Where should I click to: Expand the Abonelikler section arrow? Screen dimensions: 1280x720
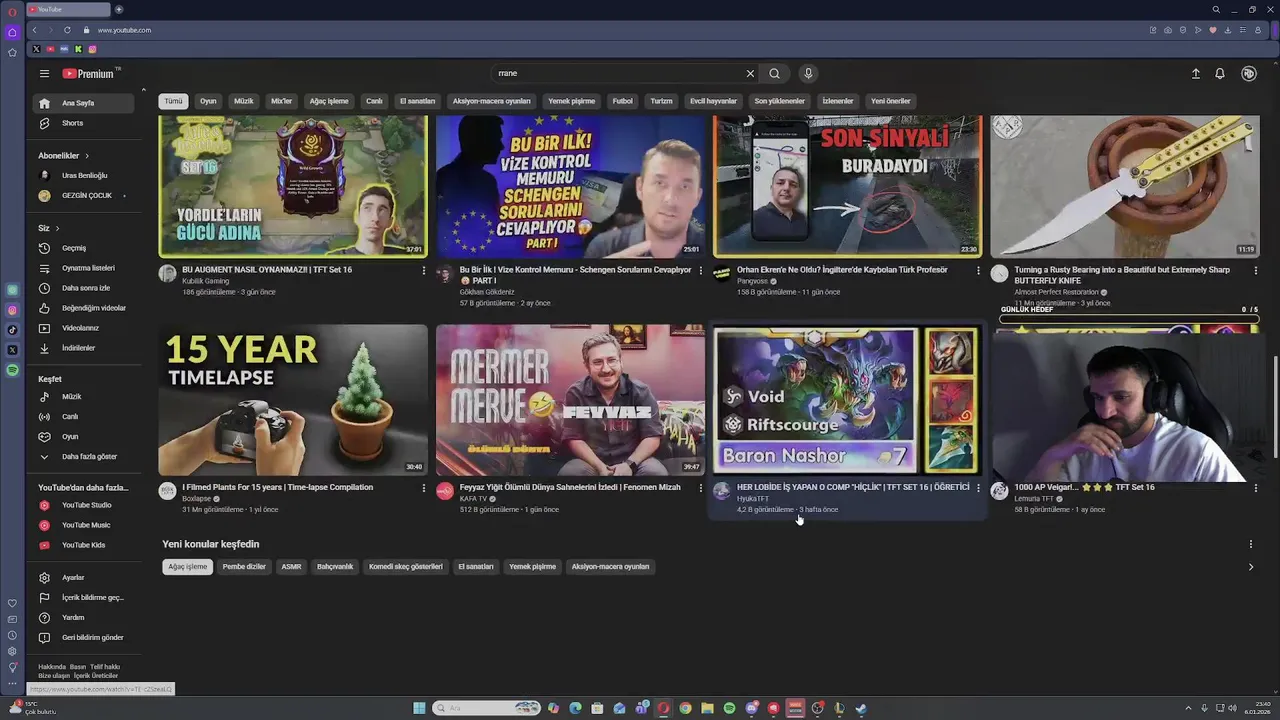coord(87,156)
